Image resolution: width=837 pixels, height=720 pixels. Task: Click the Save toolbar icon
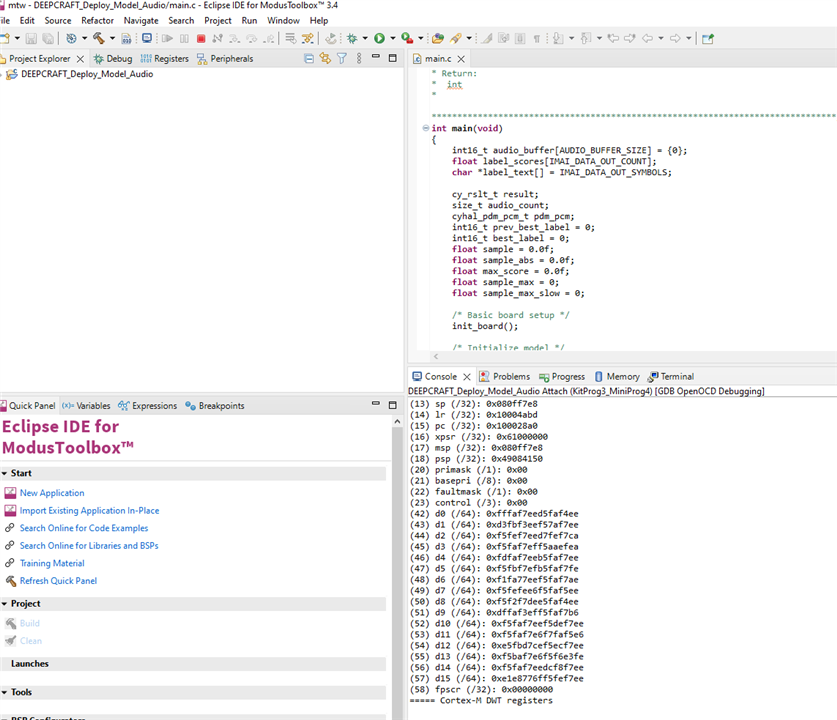click(31, 38)
